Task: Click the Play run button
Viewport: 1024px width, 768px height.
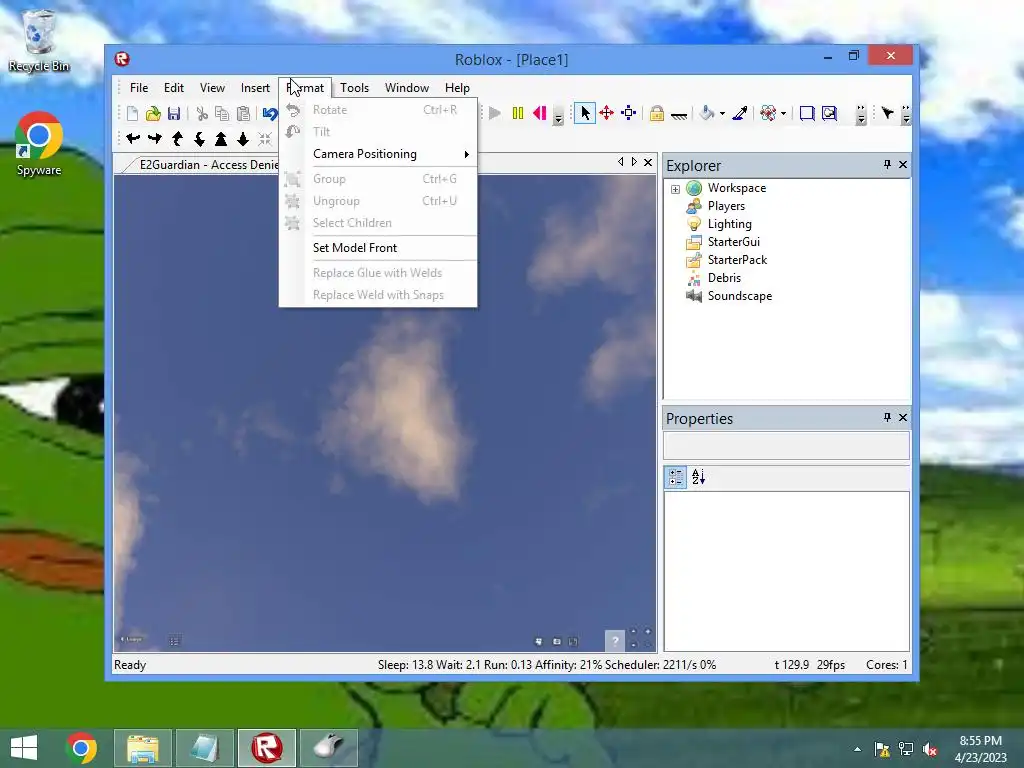Action: tap(495, 114)
